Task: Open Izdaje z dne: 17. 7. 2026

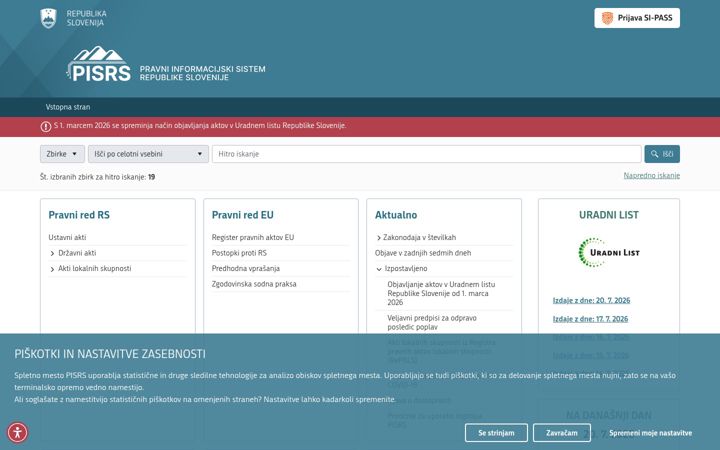Action: click(x=590, y=319)
